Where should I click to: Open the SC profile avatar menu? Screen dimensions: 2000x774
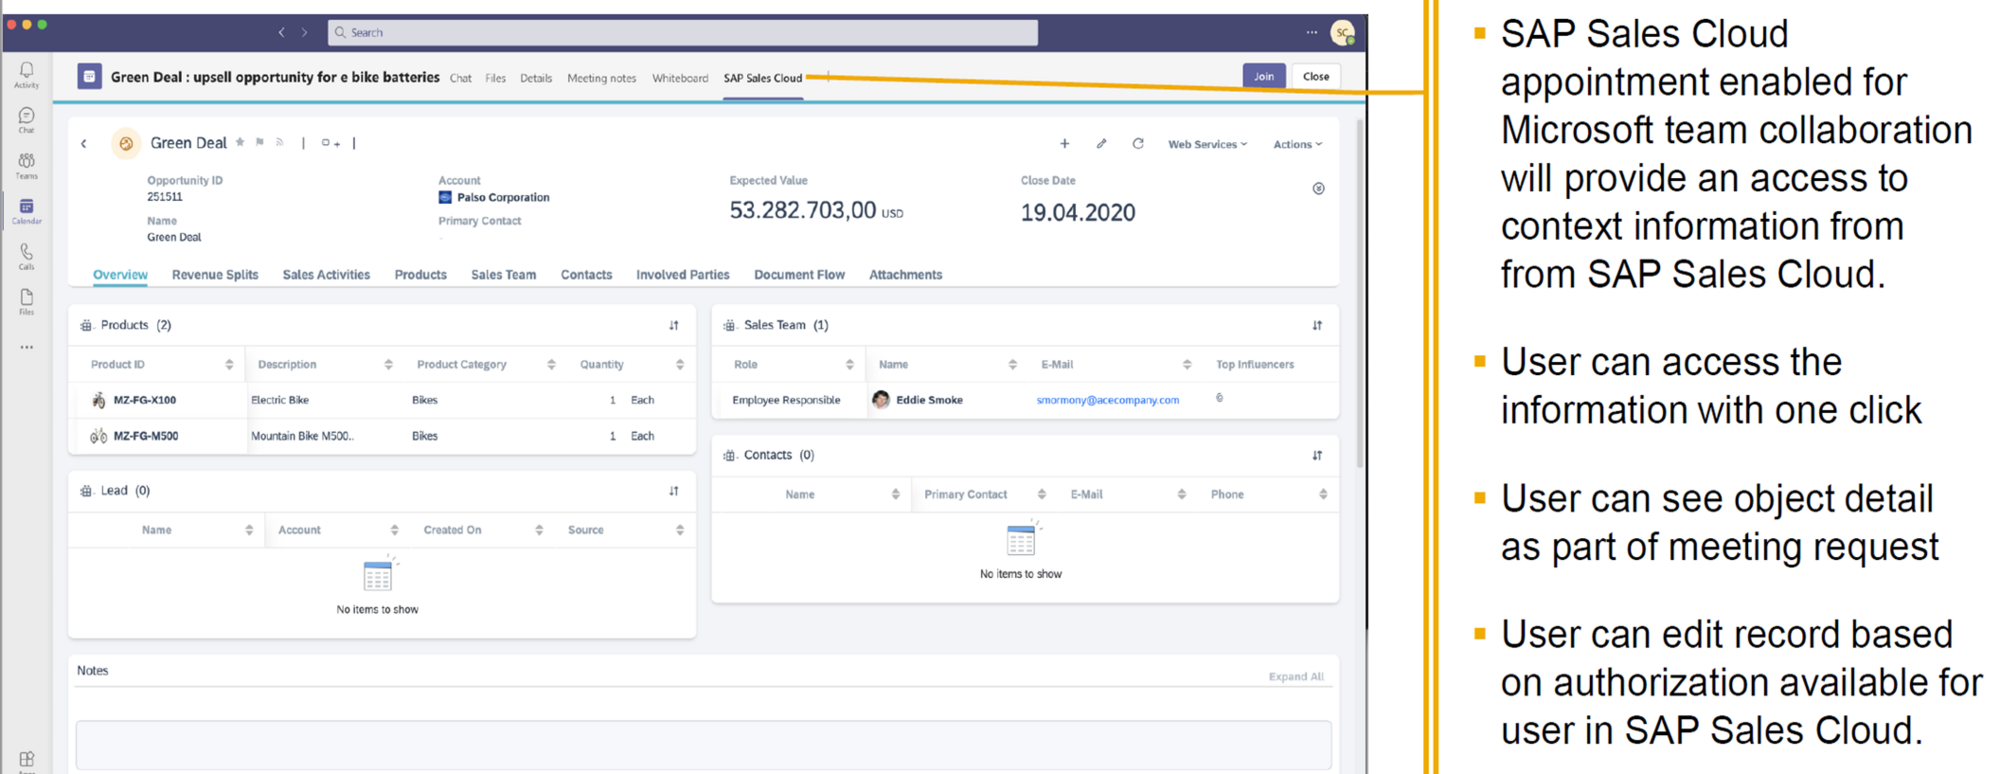click(1343, 32)
